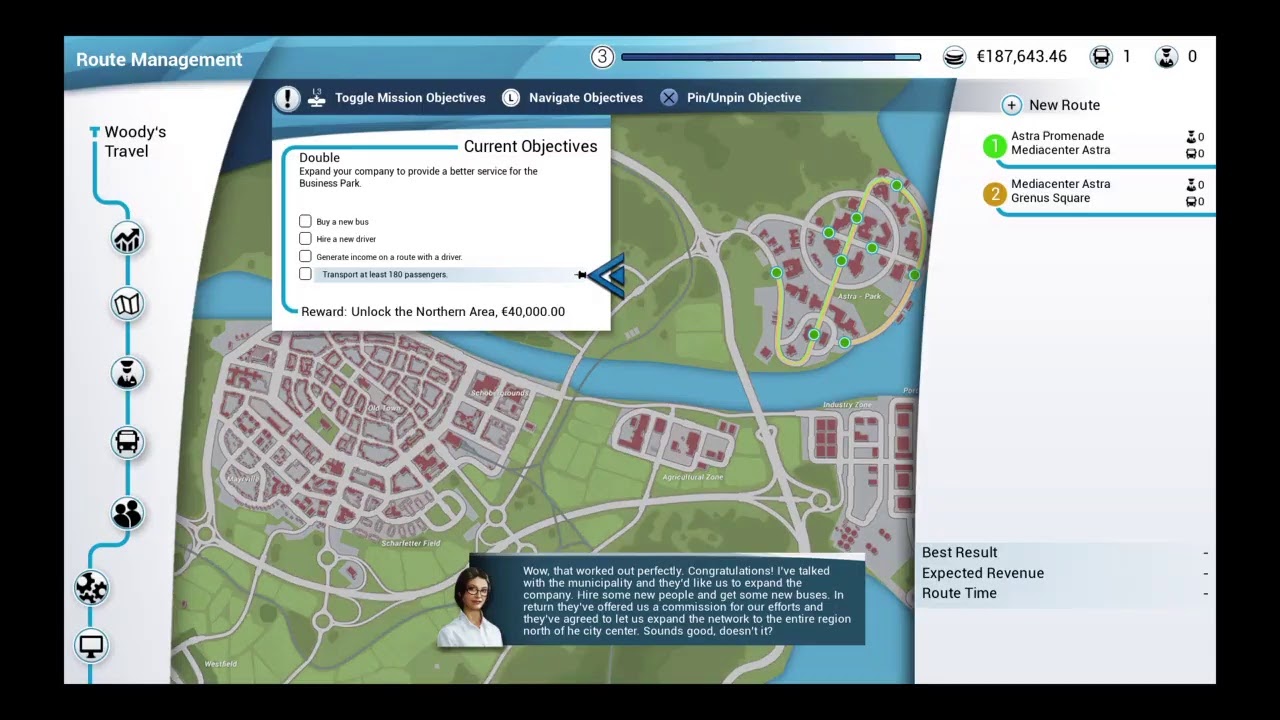The width and height of the screenshot is (1280, 720).
Task: Open the map route sidebar icon
Action: point(127,304)
